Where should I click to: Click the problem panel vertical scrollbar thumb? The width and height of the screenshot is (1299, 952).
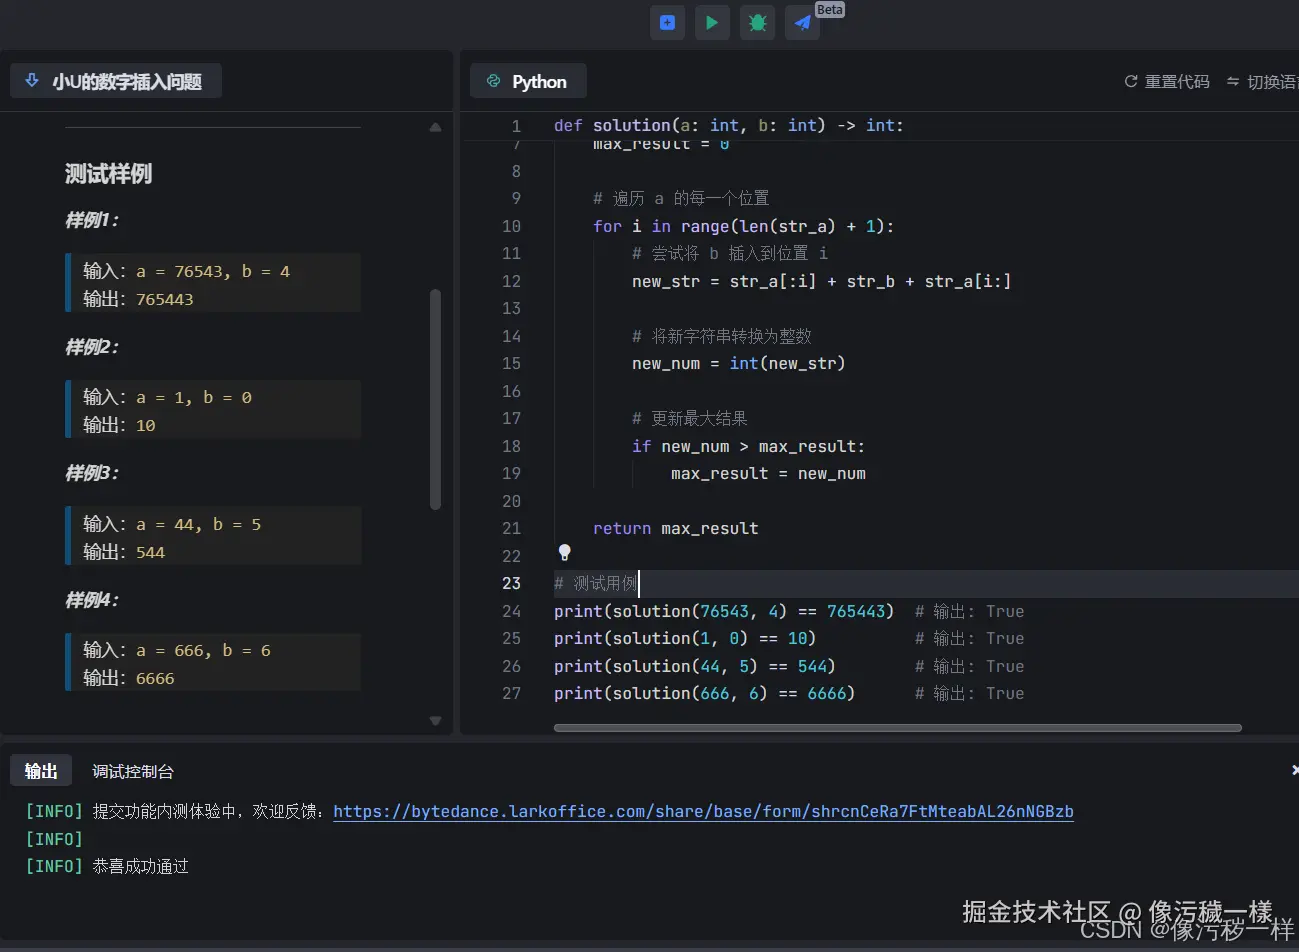coord(435,400)
